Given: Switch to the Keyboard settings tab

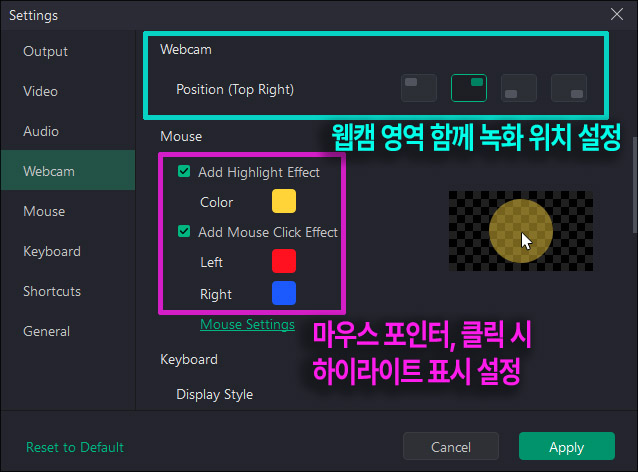Looking at the screenshot, I should point(68,251).
